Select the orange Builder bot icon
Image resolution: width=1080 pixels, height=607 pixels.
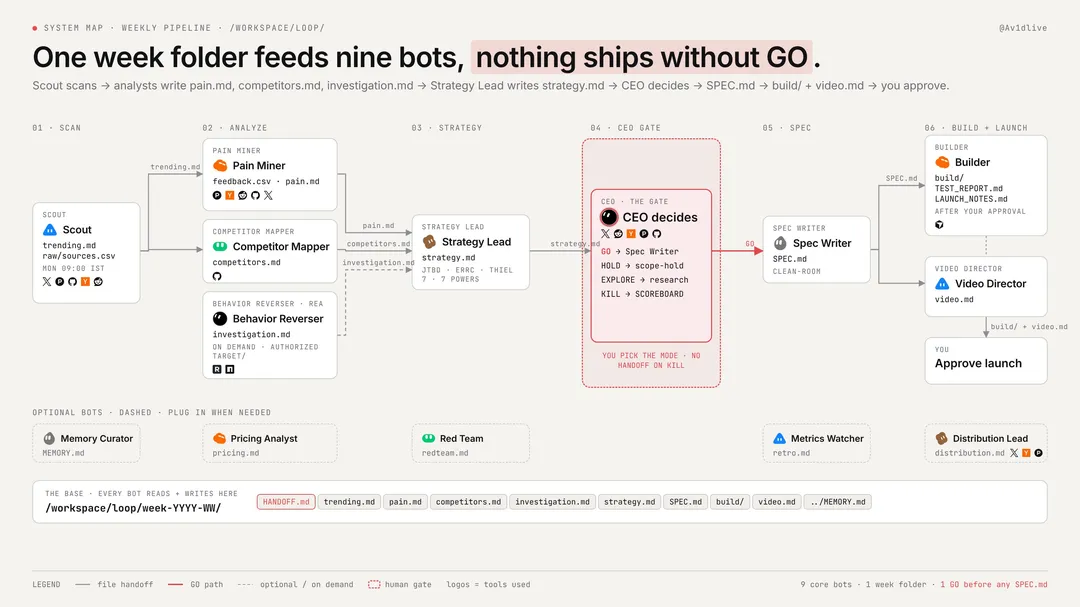click(942, 162)
